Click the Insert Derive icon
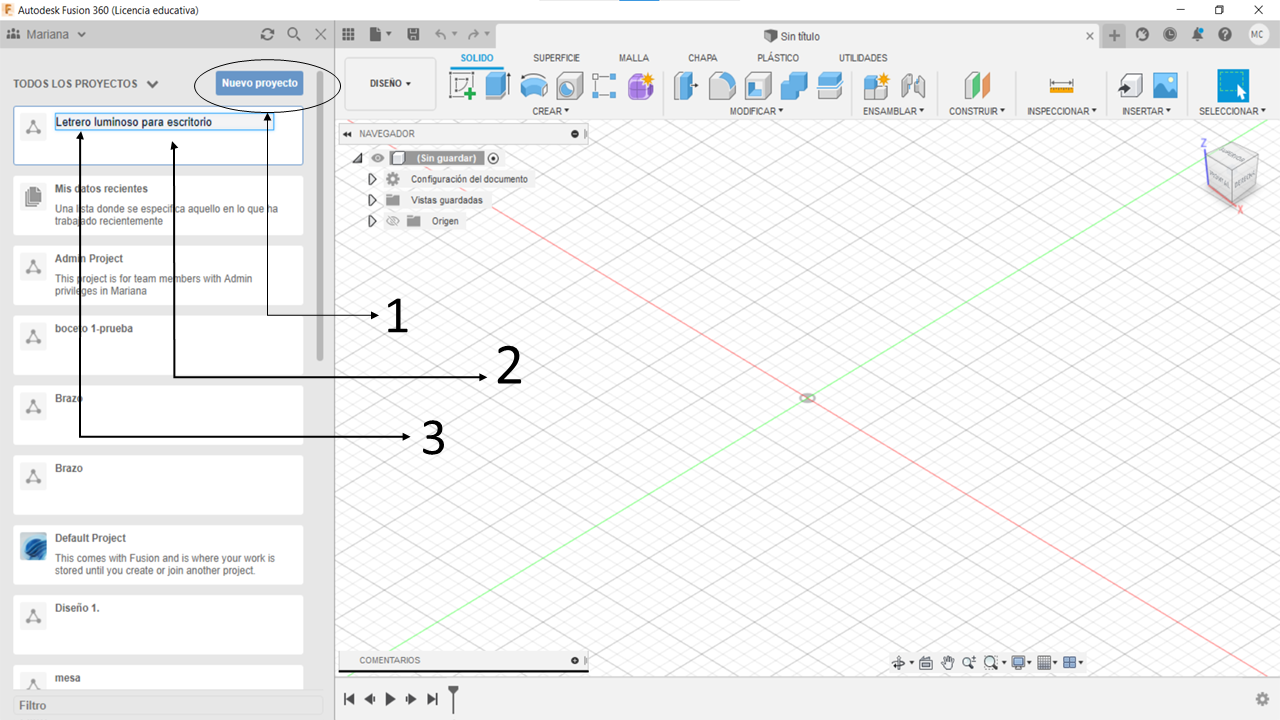Image resolution: width=1280 pixels, height=720 pixels. [x=1130, y=86]
